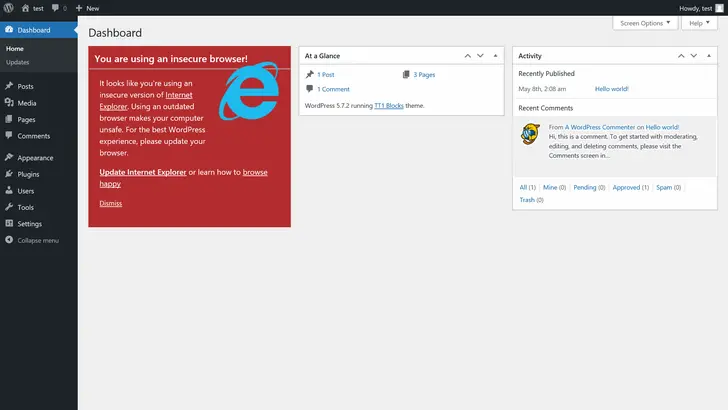The image size is (728, 410).
Task: Click the WordPress logo in admin bar
Action: (9, 8)
